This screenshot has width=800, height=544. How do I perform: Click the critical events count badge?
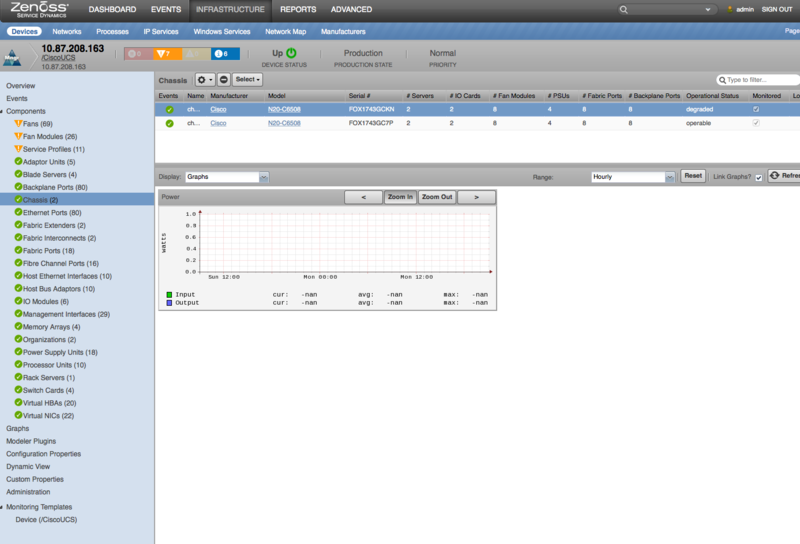point(138,54)
